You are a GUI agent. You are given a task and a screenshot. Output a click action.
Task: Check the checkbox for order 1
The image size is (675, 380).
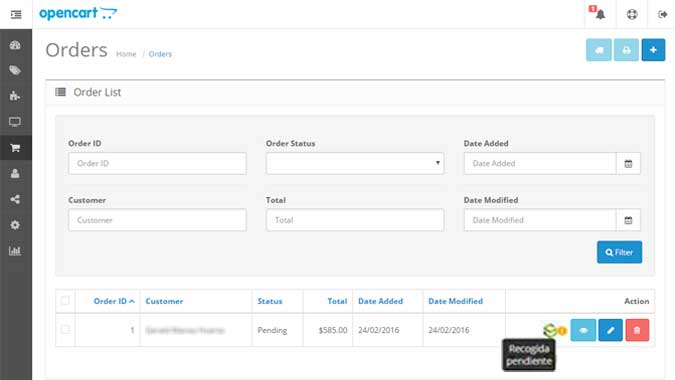pos(65,330)
